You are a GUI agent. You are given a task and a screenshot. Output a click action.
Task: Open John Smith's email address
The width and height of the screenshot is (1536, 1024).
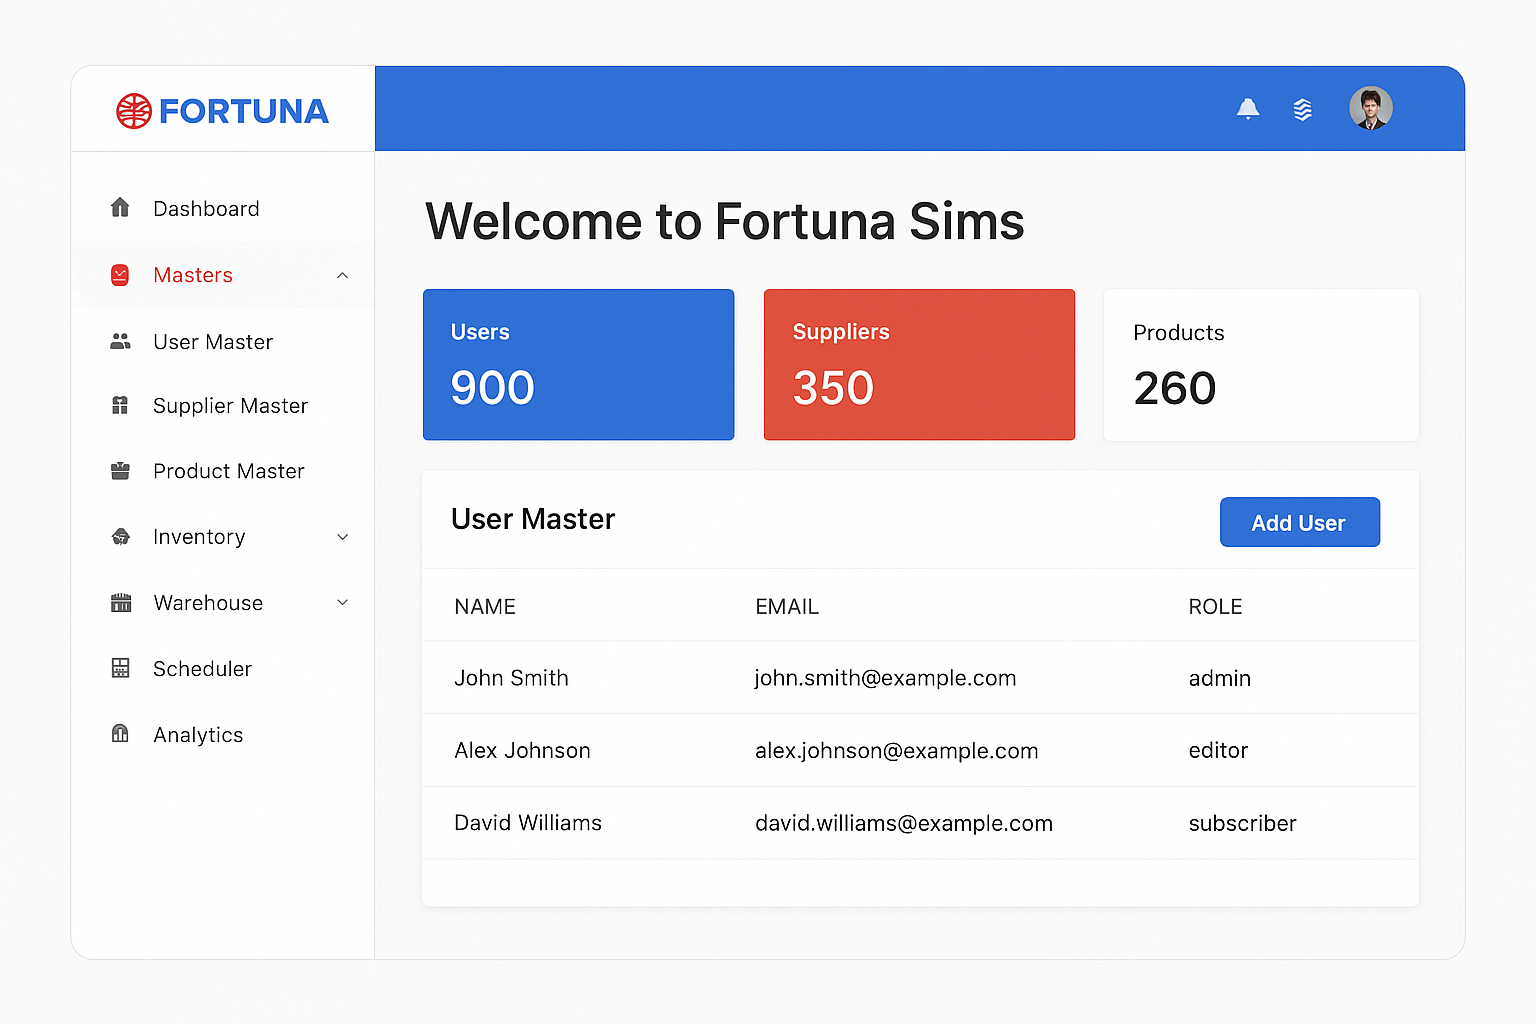885,678
